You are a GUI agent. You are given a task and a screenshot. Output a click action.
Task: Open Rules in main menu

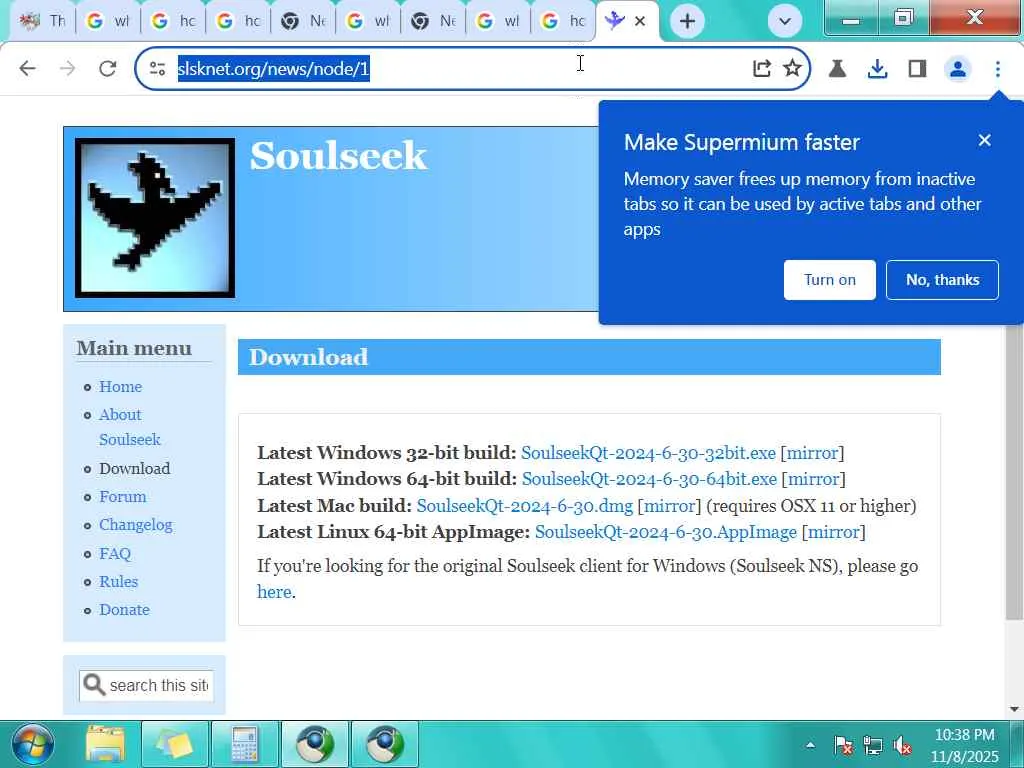point(118,581)
